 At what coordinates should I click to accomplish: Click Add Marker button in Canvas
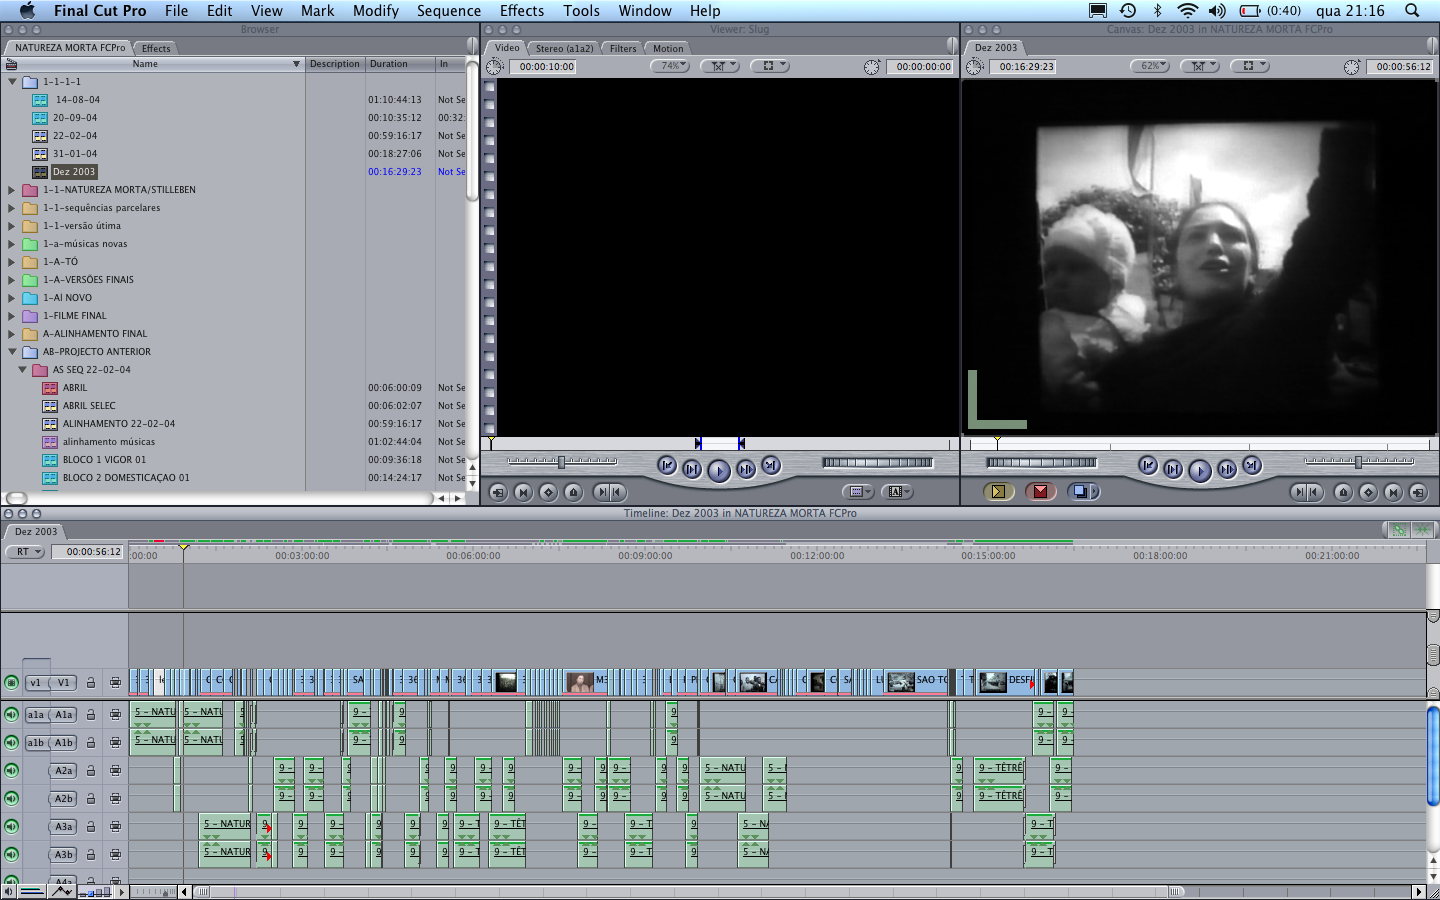1343,492
